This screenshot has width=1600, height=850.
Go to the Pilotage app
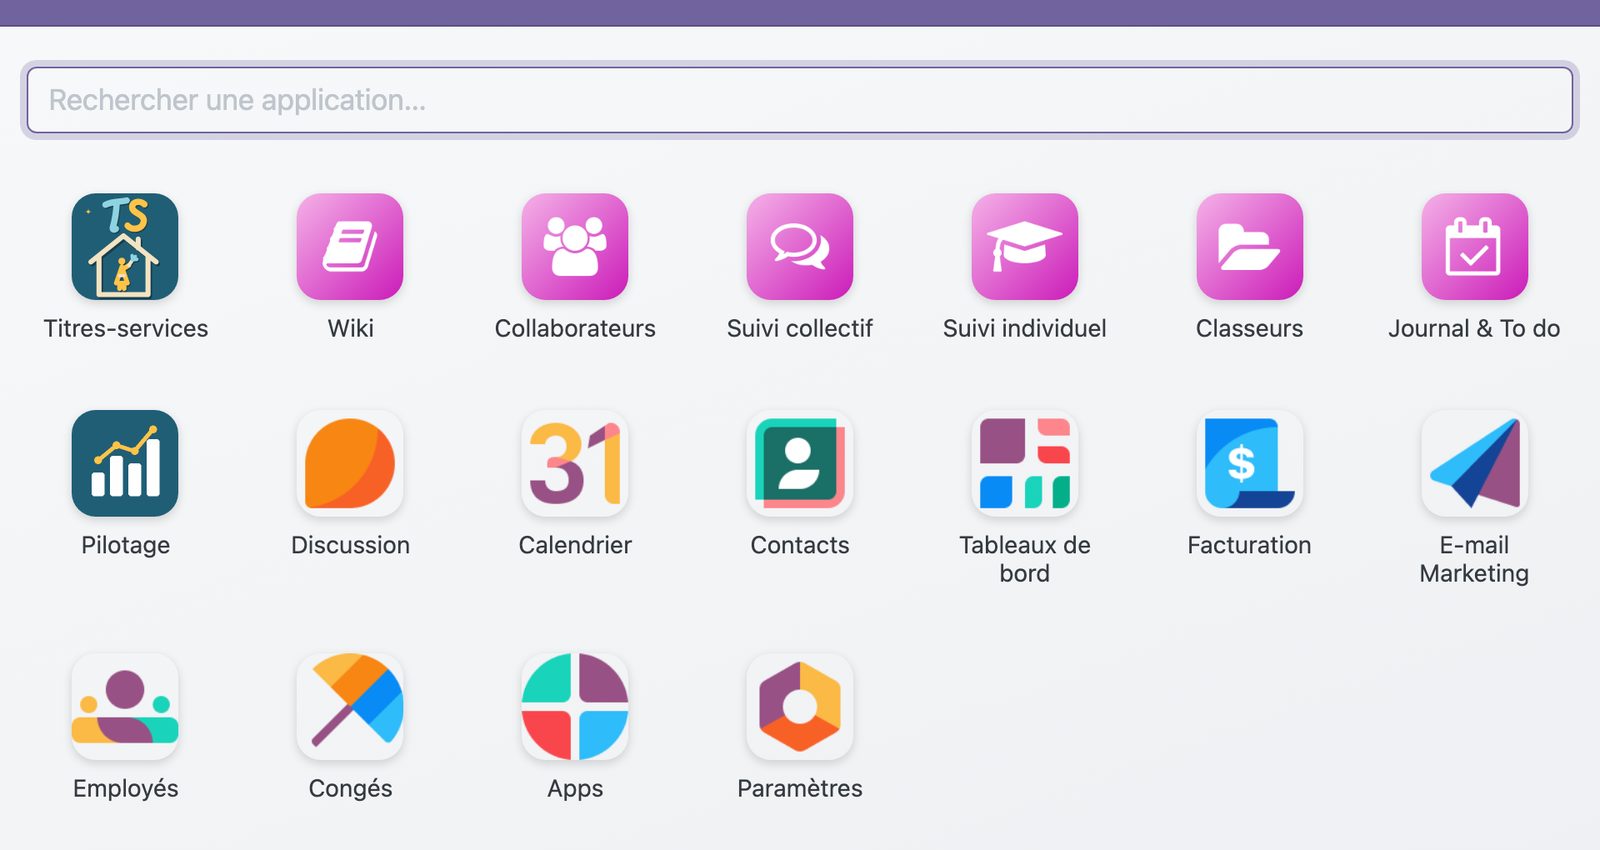125,463
